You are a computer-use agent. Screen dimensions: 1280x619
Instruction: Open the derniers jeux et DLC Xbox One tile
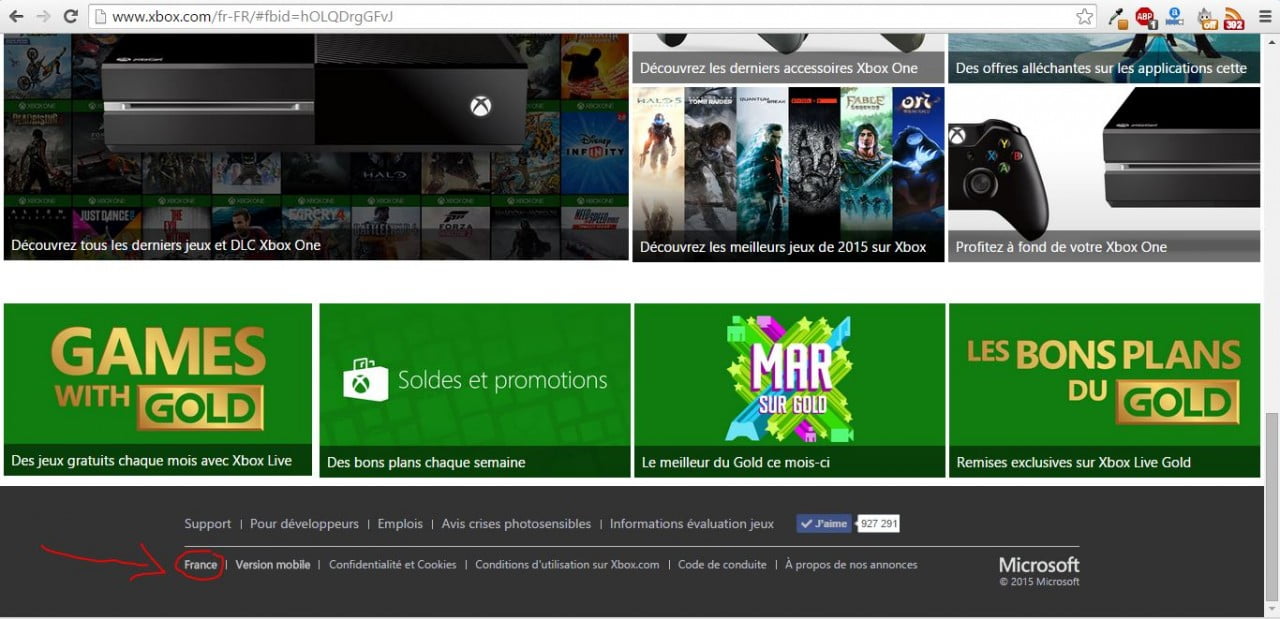click(316, 147)
